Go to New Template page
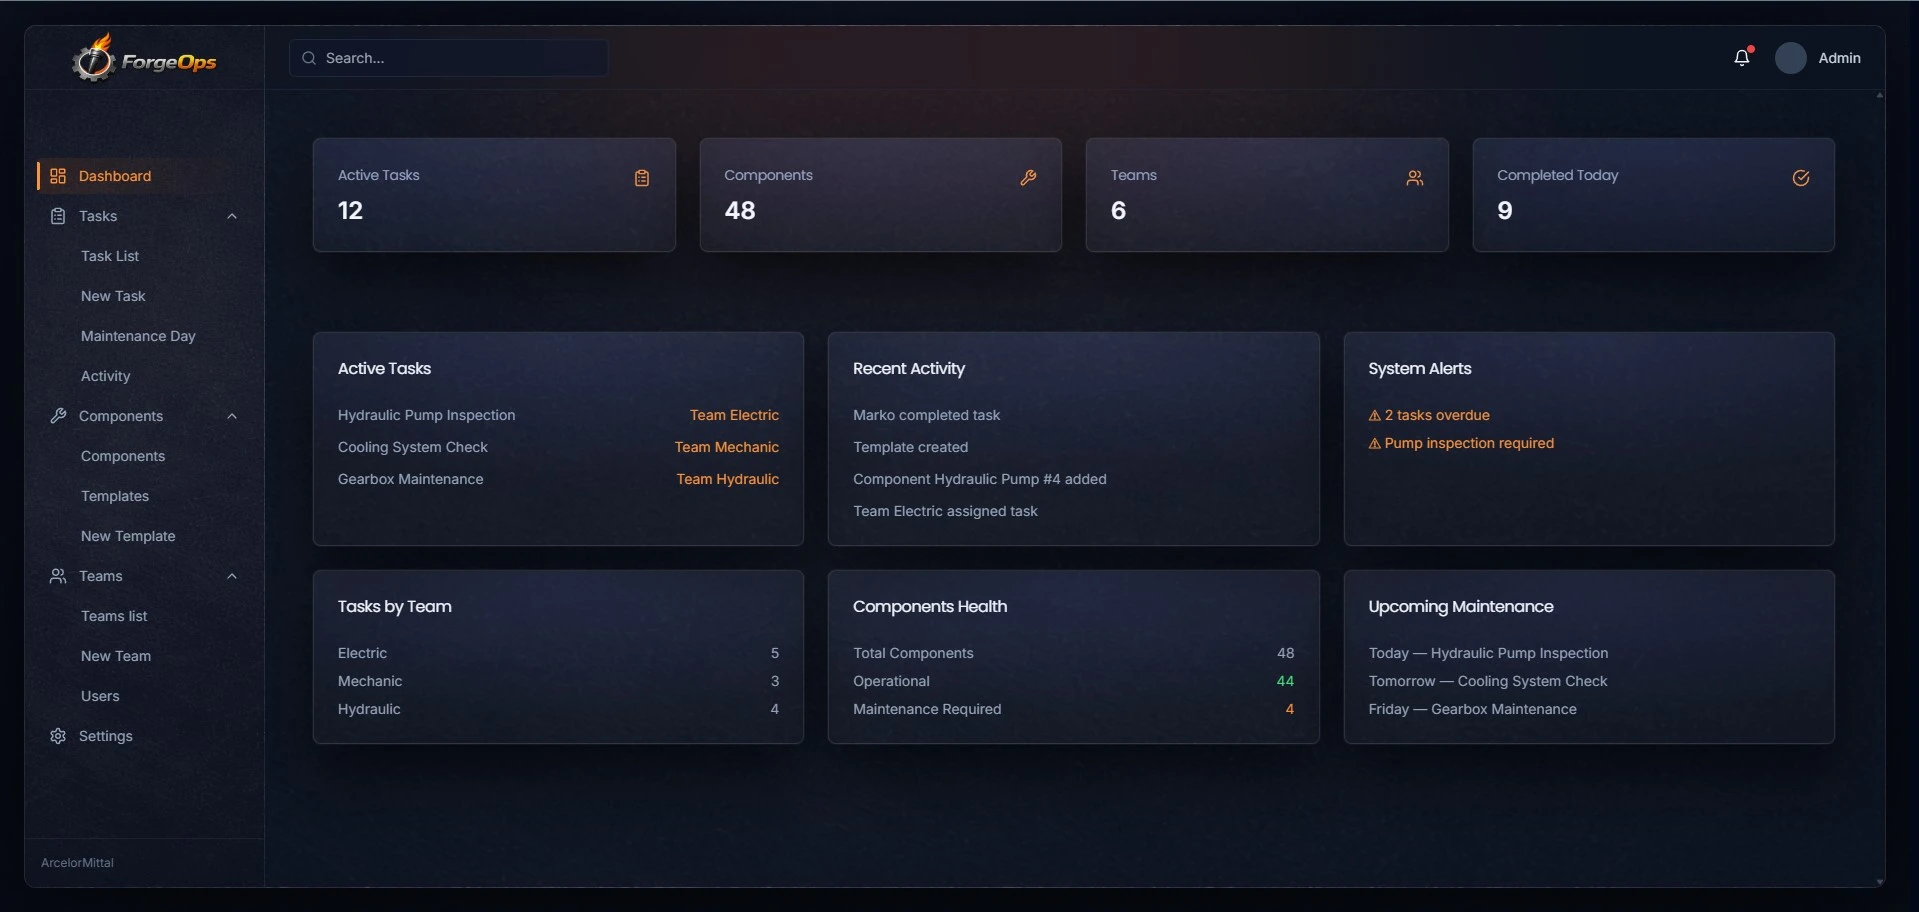 128,536
